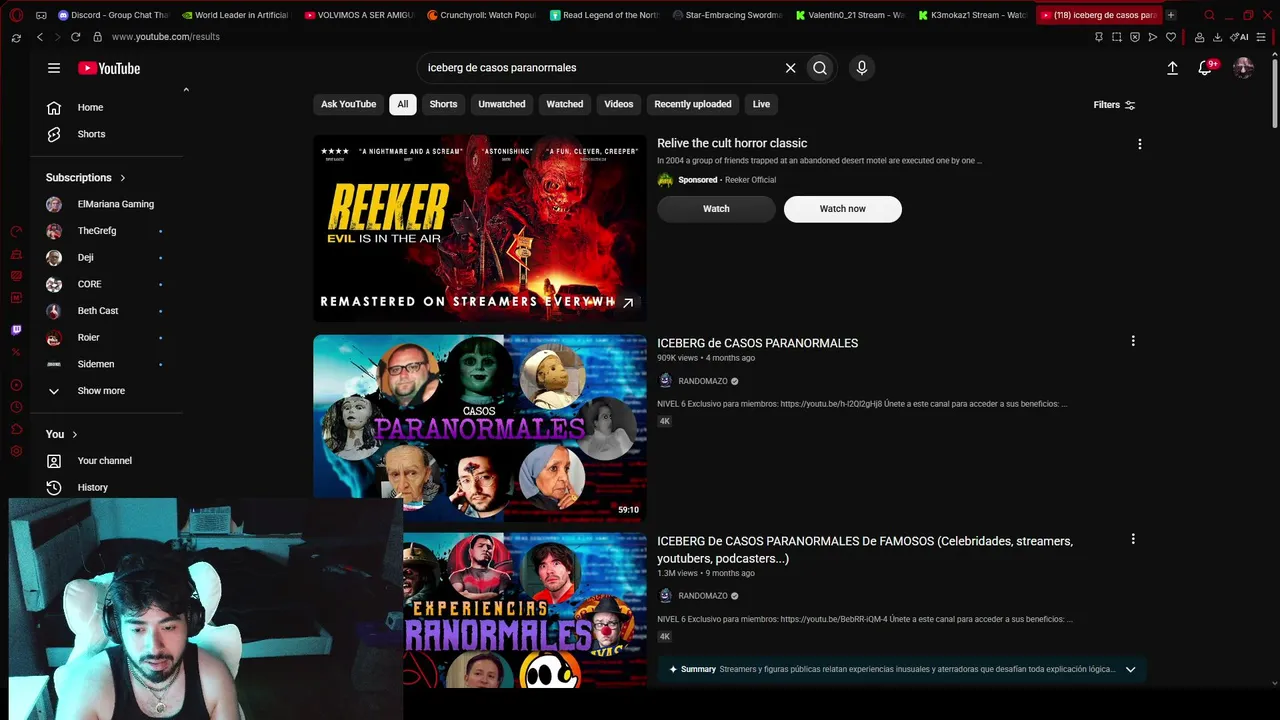
Task: Open the YouTube hamburger guide menu
Action: [54, 68]
